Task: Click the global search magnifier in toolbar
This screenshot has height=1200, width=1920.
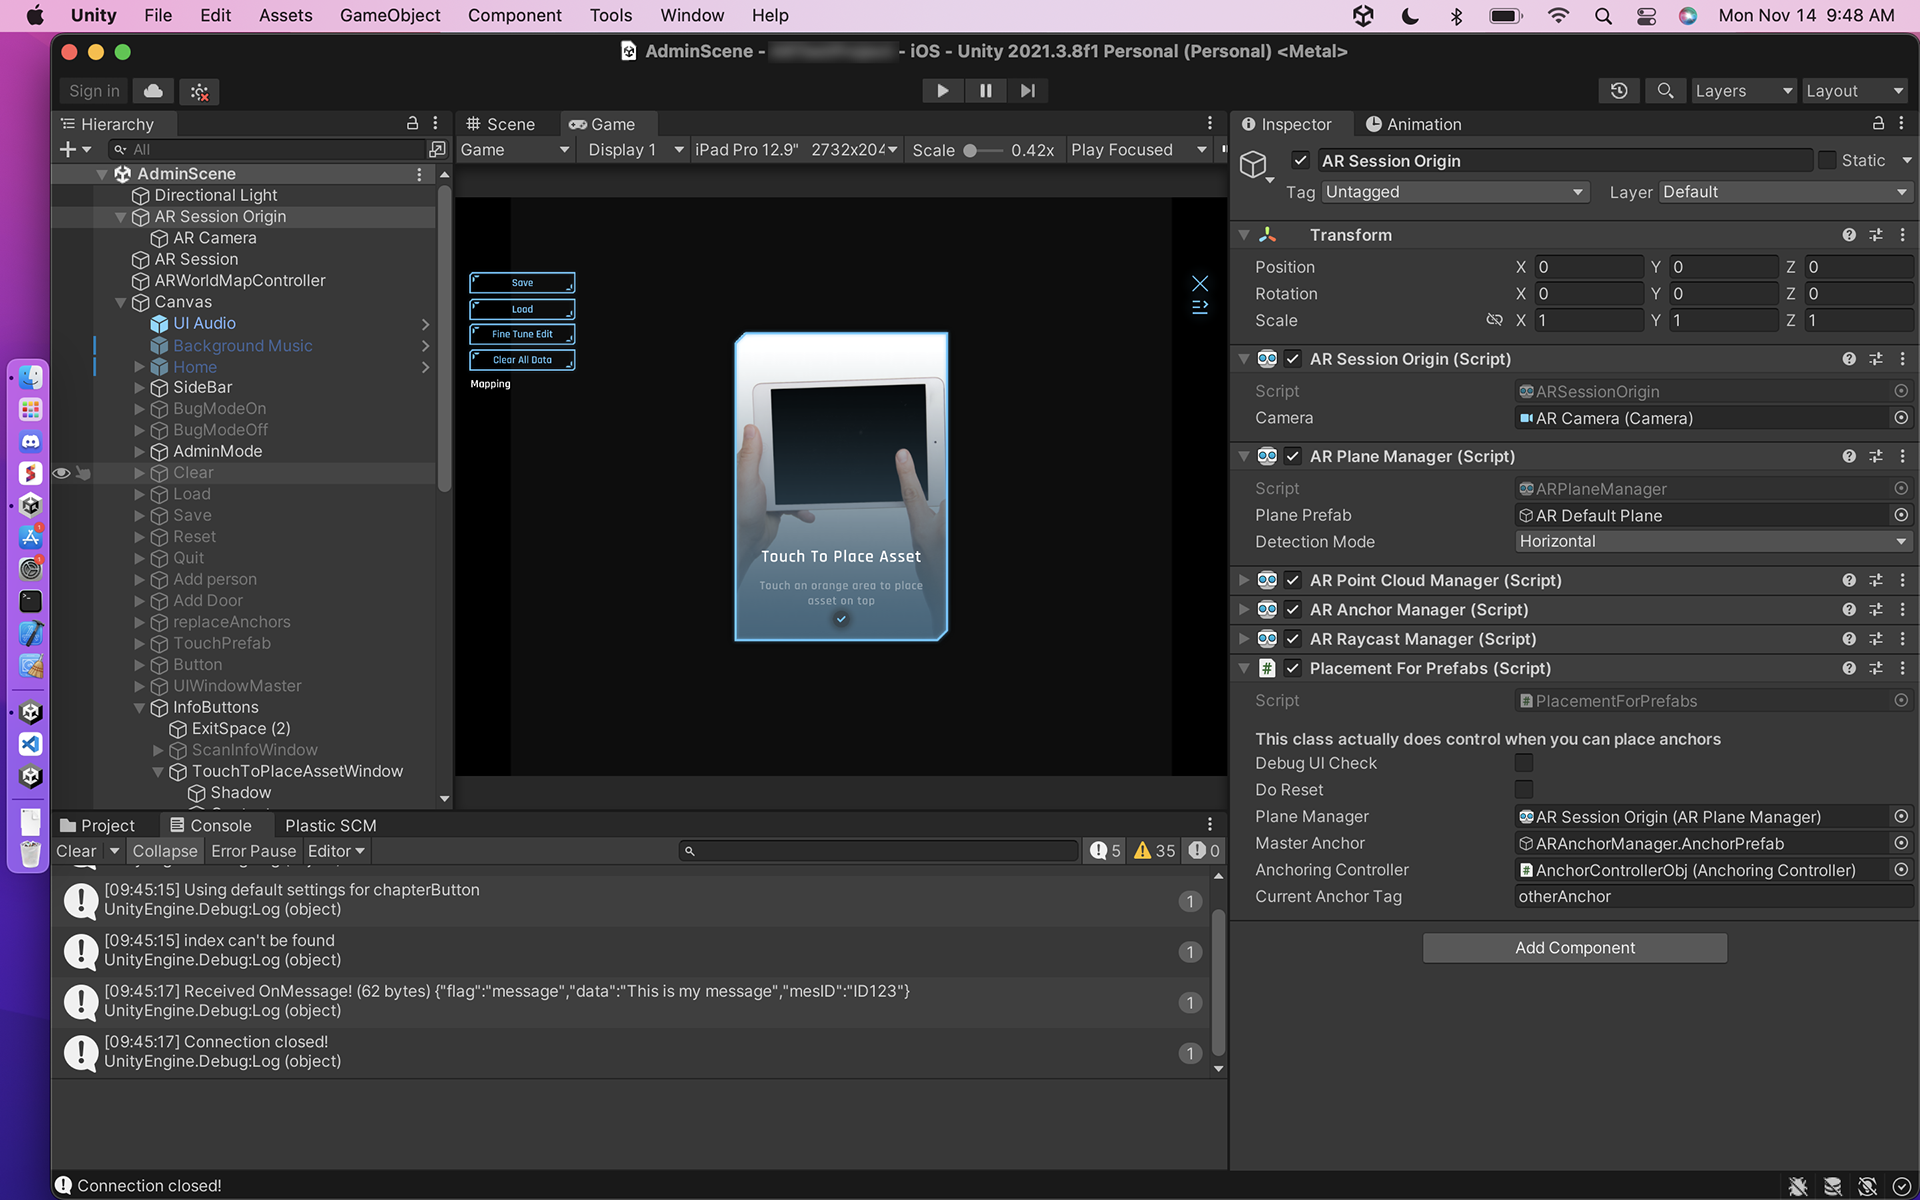Action: (x=1665, y=91)
